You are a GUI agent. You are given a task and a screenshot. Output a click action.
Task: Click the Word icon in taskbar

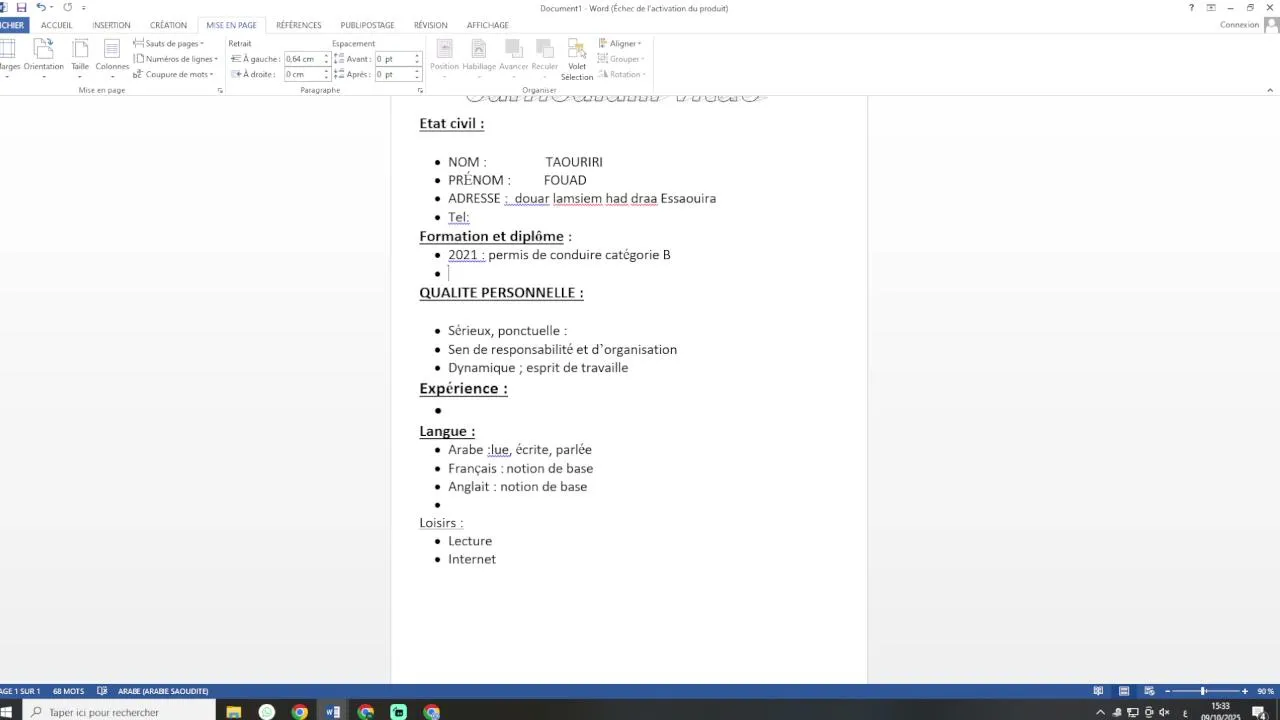tap(333, 712)
